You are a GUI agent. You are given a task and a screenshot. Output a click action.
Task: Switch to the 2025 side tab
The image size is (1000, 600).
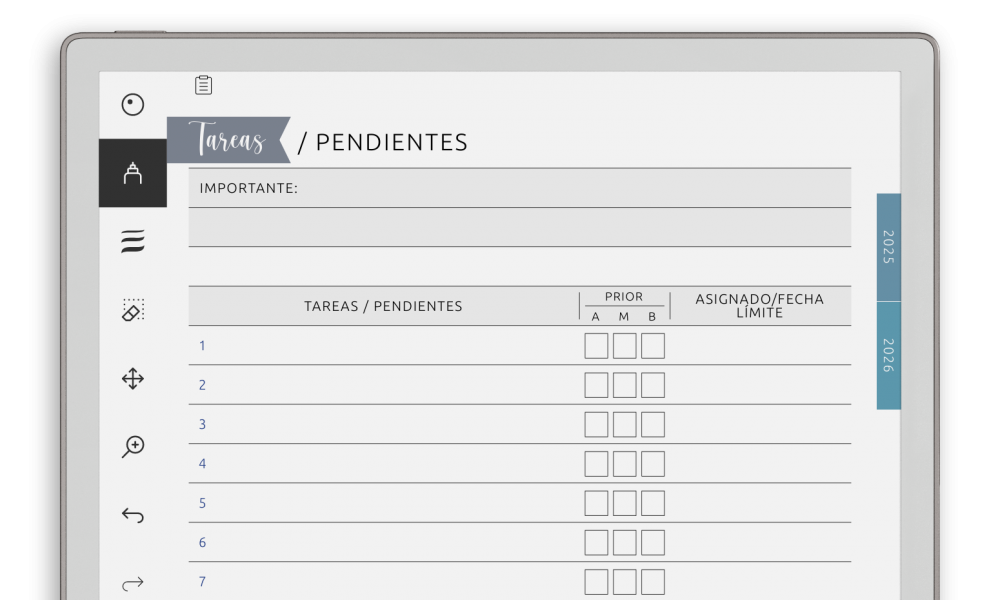point(888,247)
